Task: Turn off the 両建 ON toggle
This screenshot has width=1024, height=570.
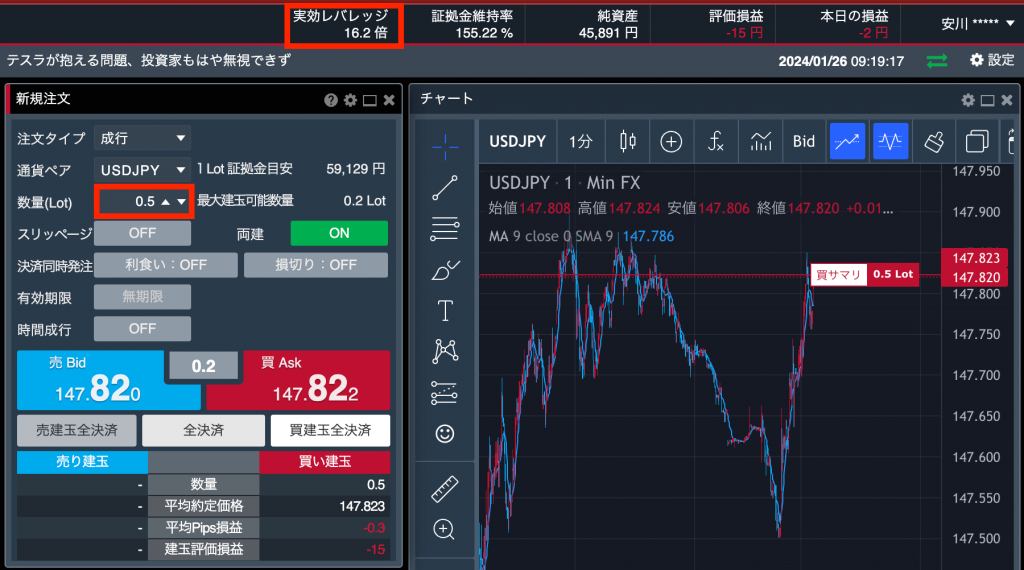Action: point(339,233)
